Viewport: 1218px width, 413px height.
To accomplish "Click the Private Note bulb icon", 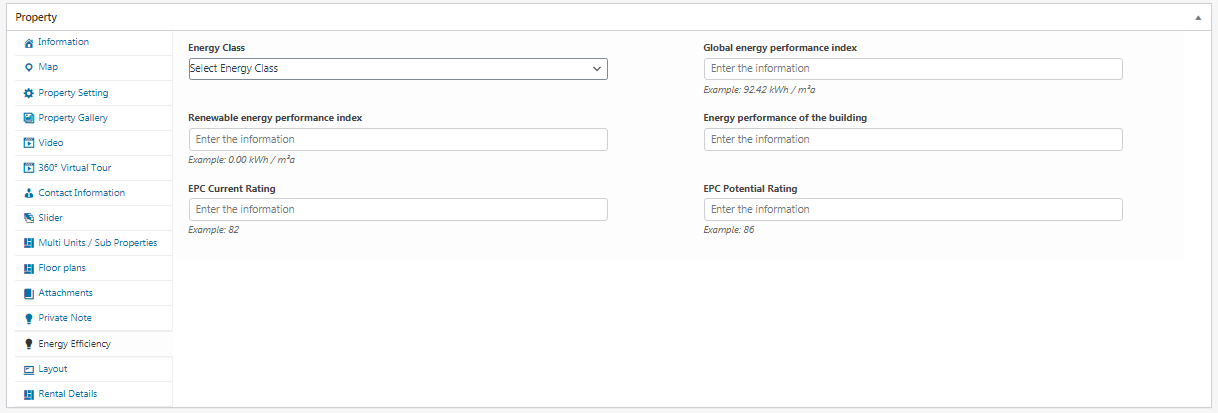I will 29,319.
